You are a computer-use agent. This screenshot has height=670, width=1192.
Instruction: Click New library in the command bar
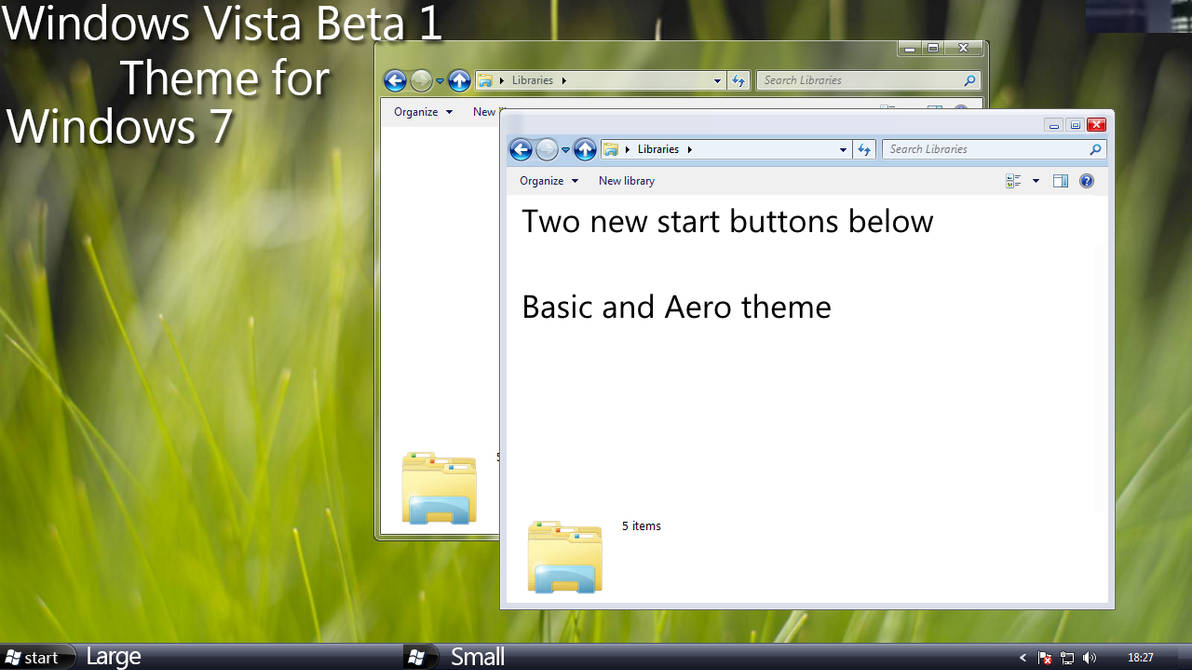click(x=626, y=181)
